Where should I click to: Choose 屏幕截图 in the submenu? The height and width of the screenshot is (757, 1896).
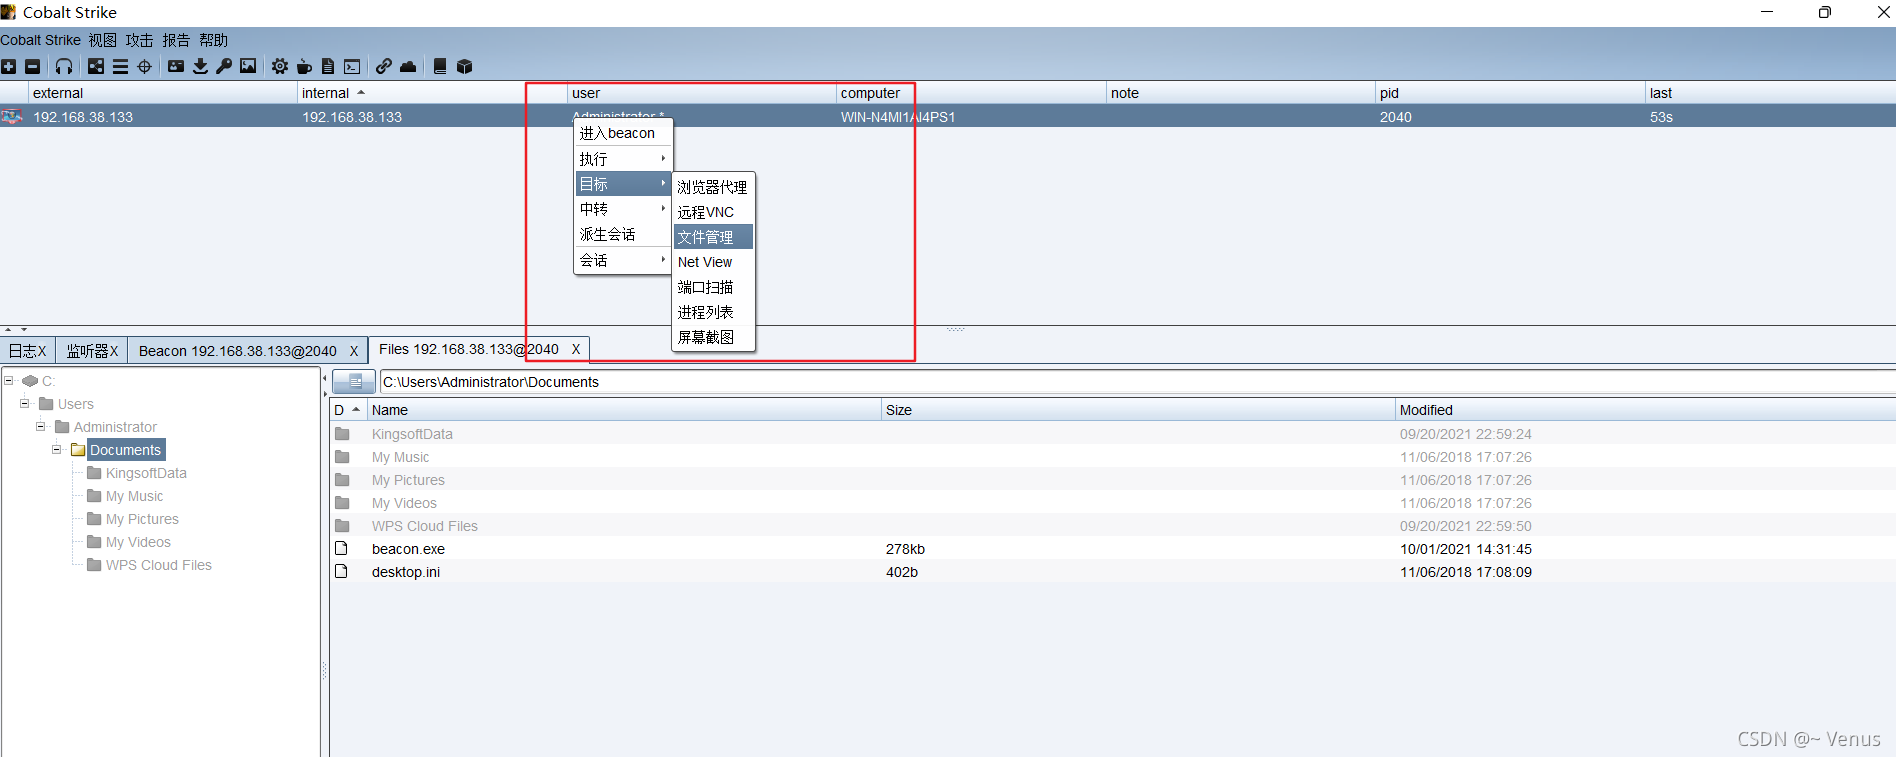pos(712,336)
